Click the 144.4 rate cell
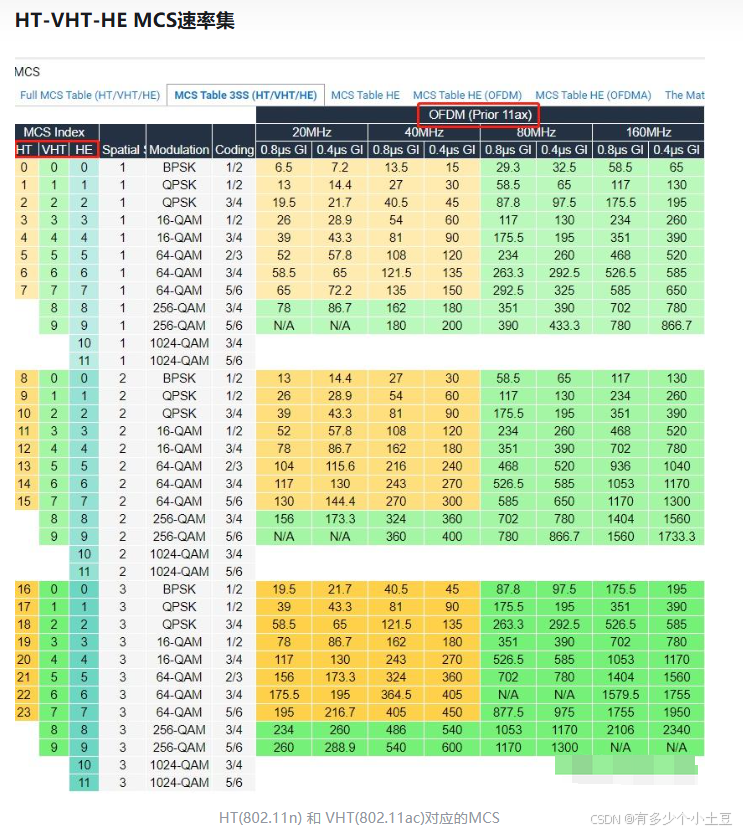 tap(340, 501)
